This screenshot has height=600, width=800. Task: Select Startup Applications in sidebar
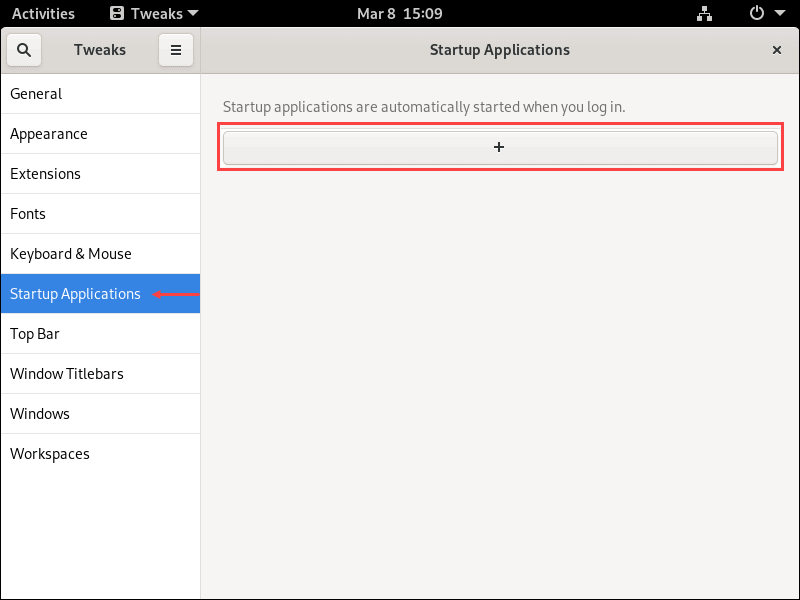click(x=101, y=294)
